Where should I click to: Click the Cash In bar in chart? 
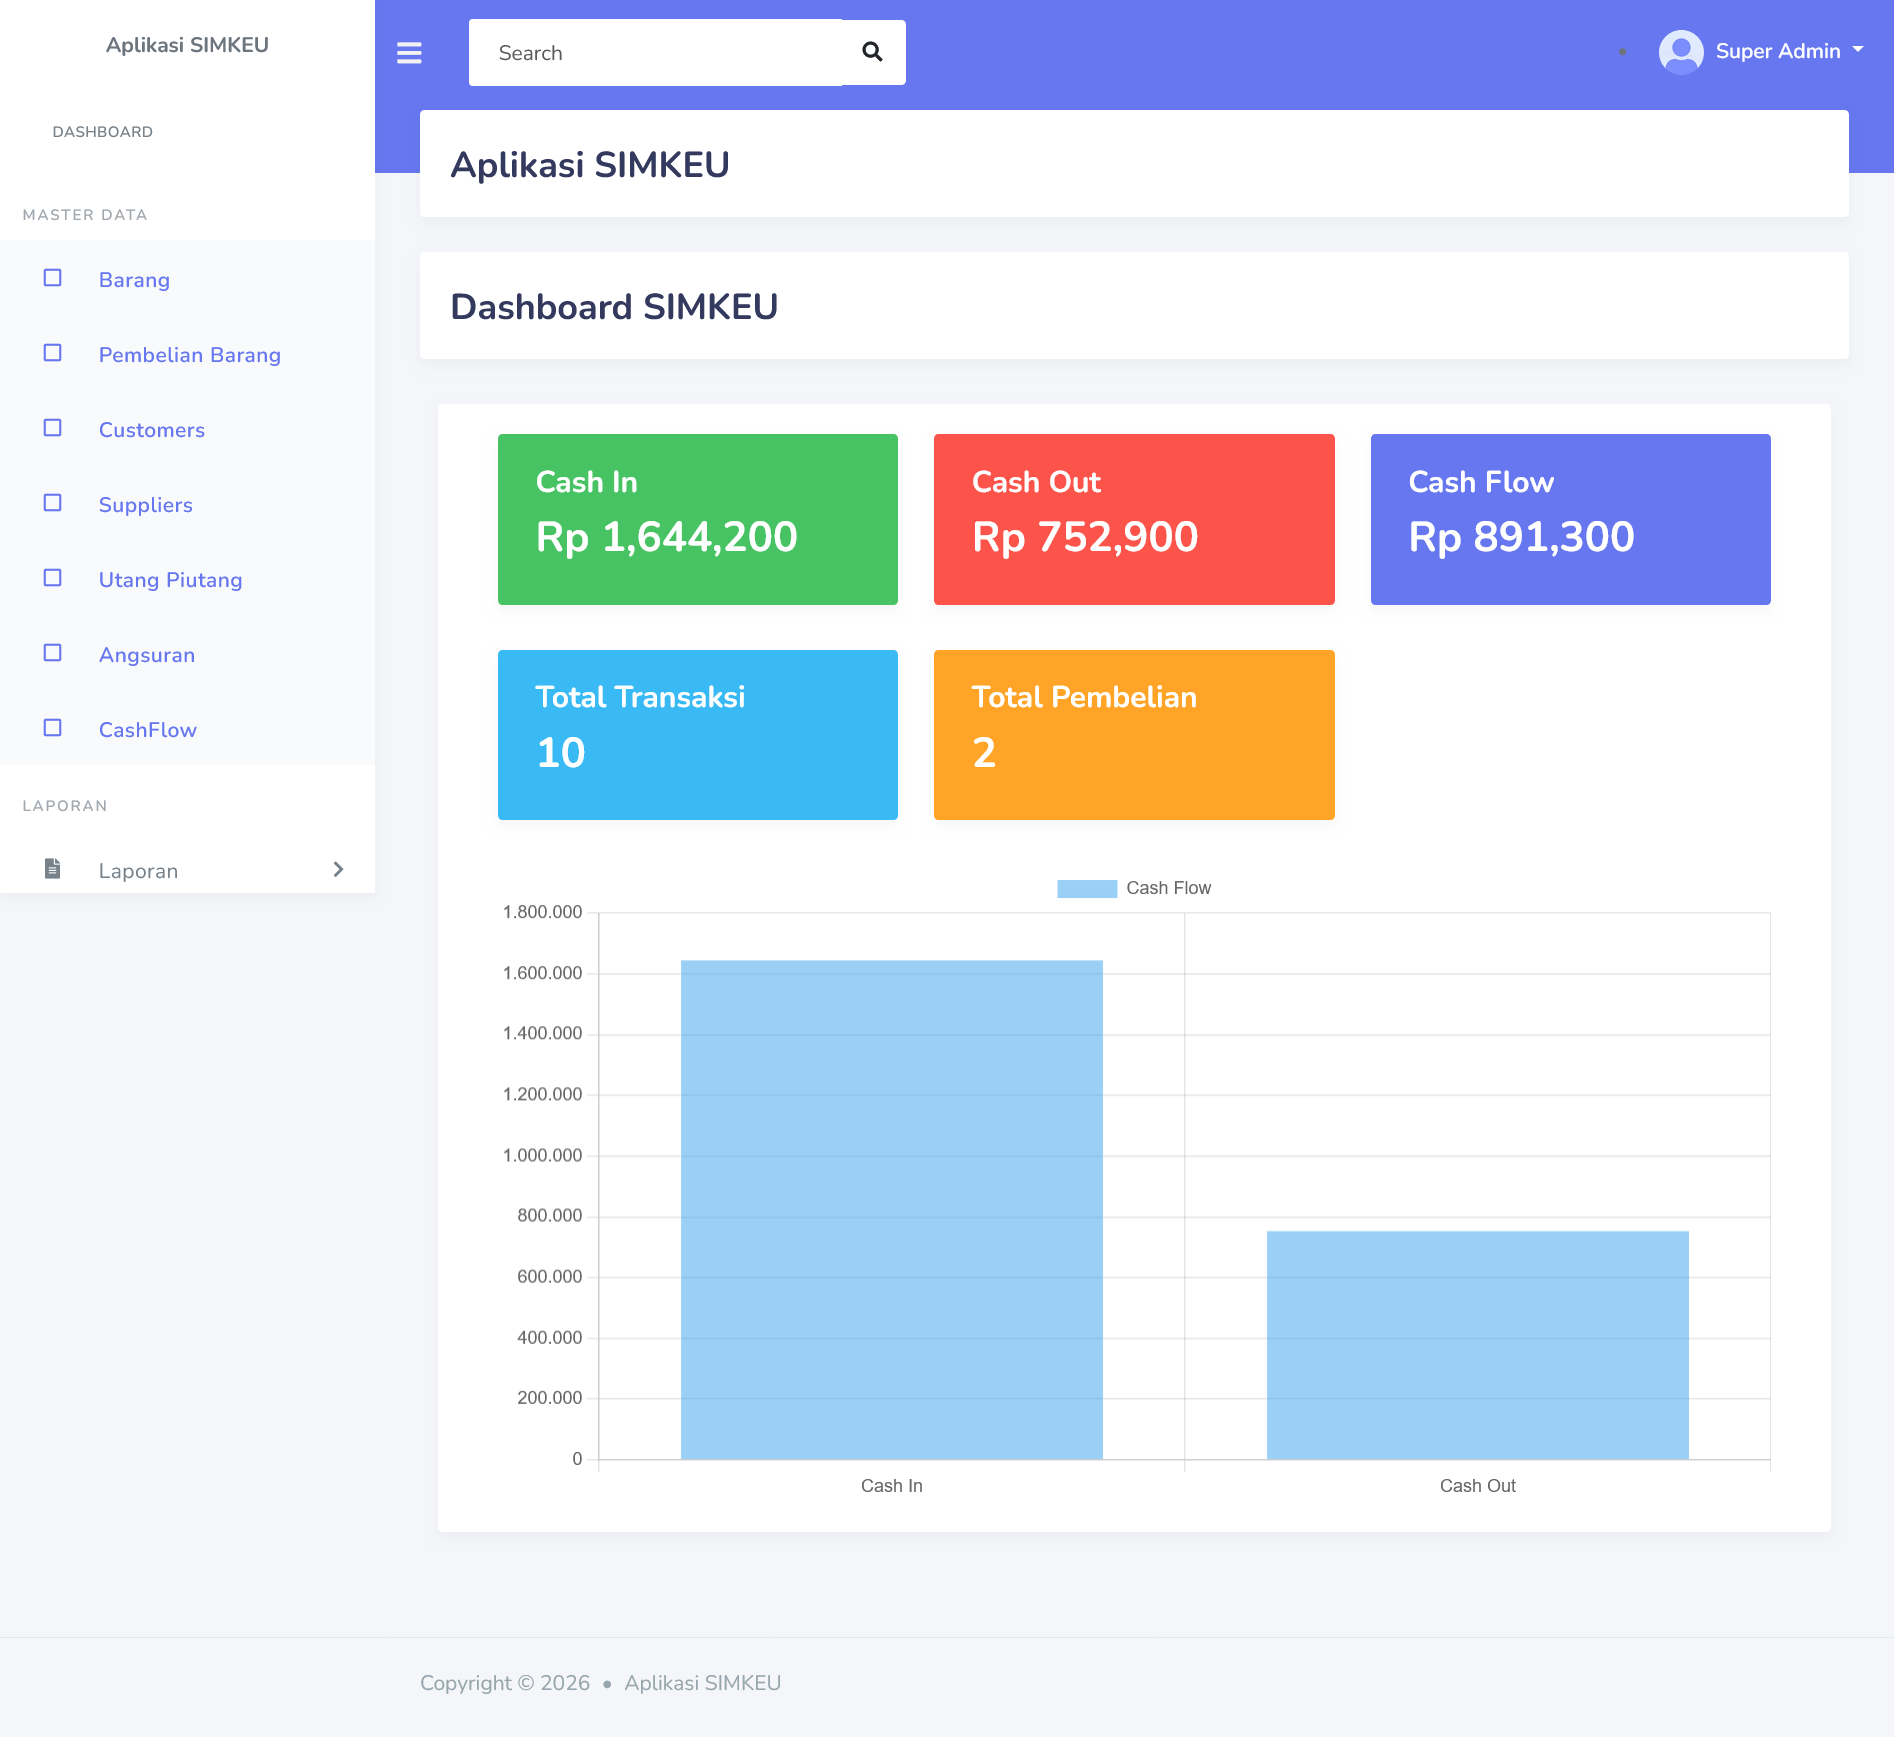pyautogui.click(x=891, y=1209)
